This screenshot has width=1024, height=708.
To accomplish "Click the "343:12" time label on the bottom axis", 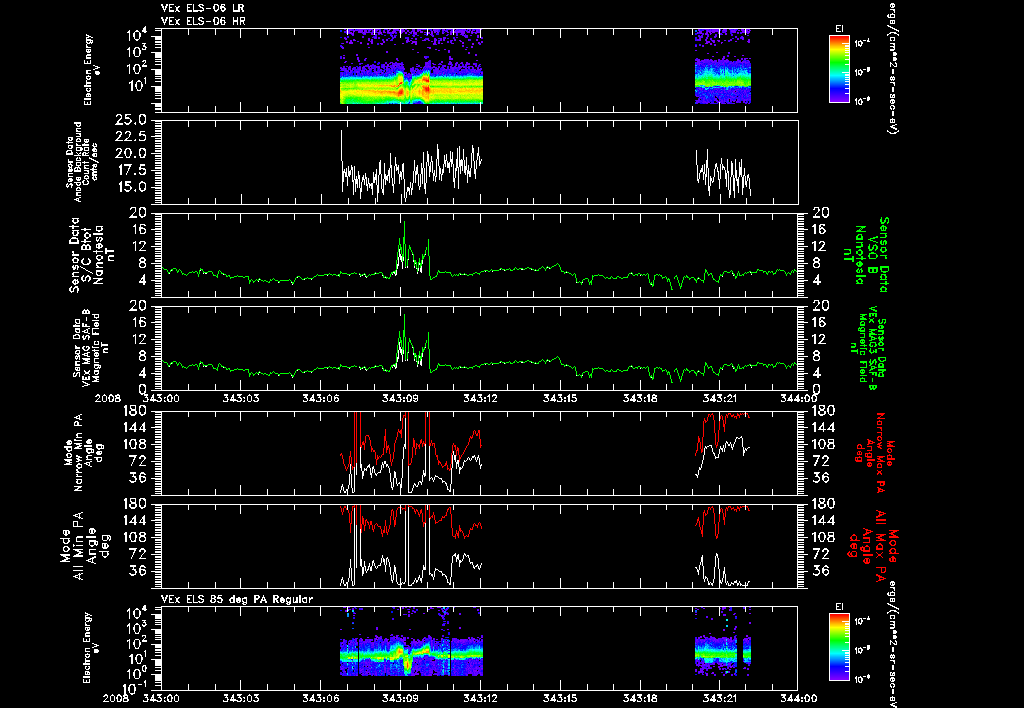I will 480,698.
